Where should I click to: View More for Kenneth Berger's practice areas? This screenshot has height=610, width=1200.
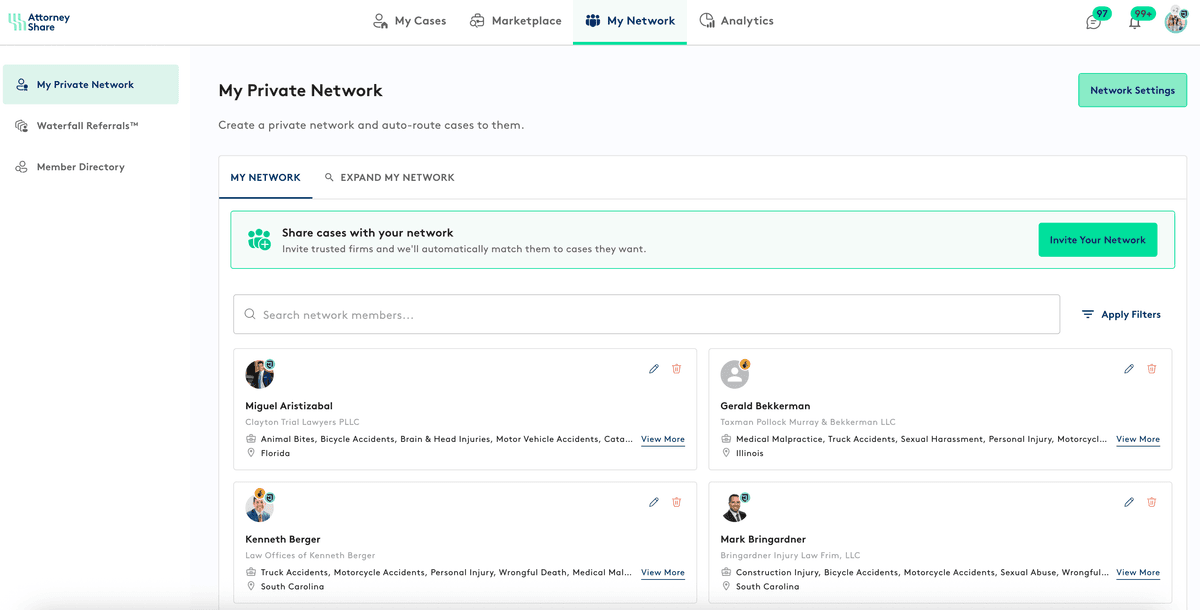tap(663, 573)
